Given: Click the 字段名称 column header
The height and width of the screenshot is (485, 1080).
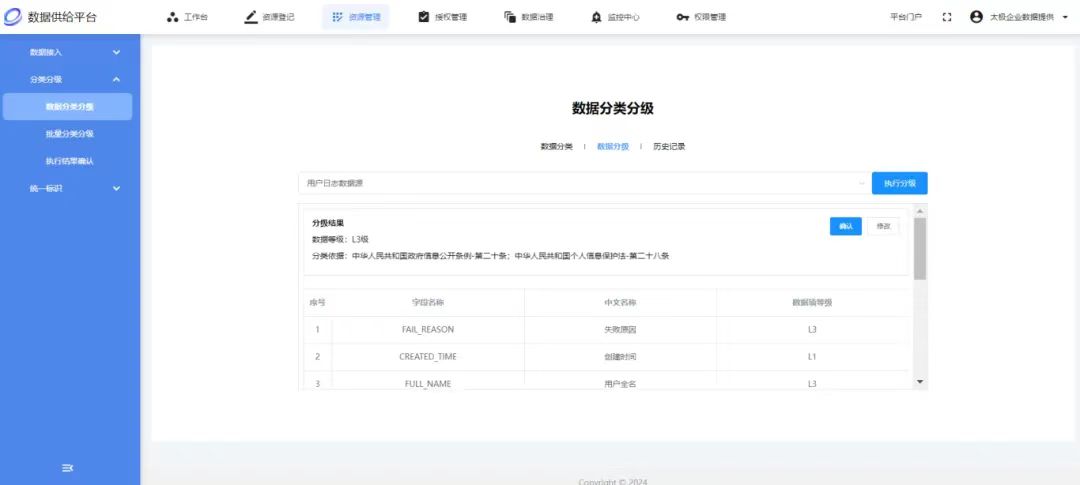Looking at the screenshot, I should pos(428,302).
